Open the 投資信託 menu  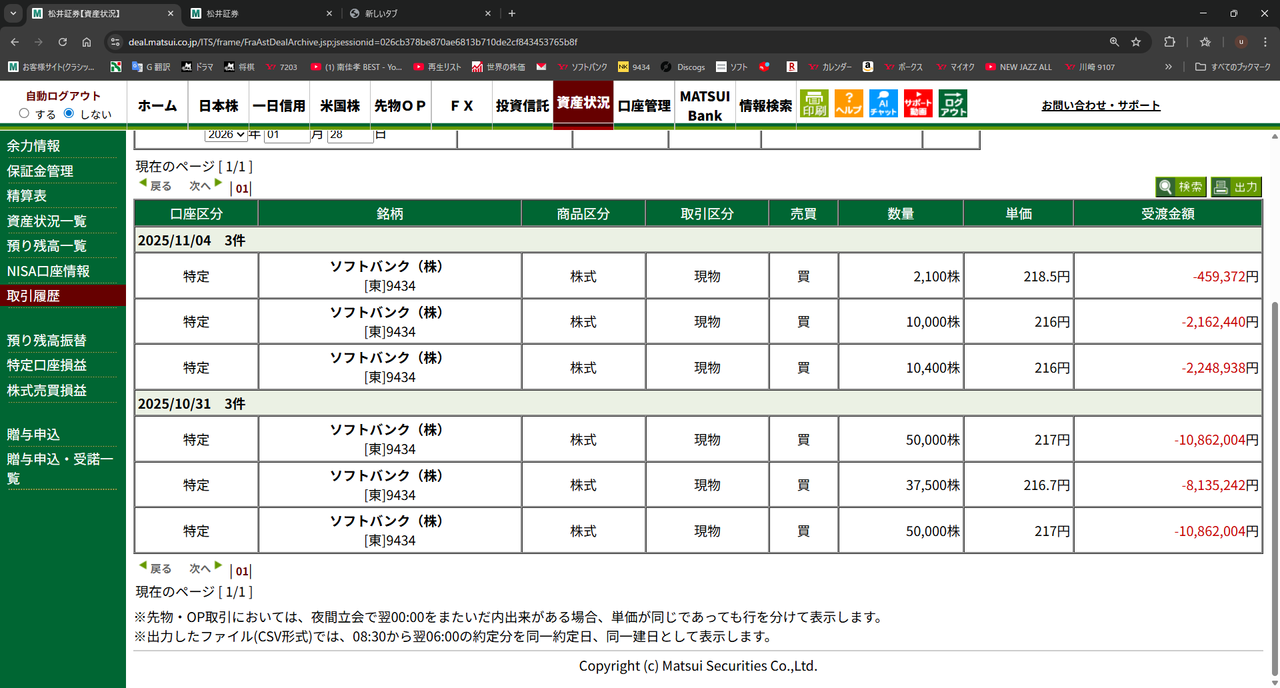click(522, 105)
